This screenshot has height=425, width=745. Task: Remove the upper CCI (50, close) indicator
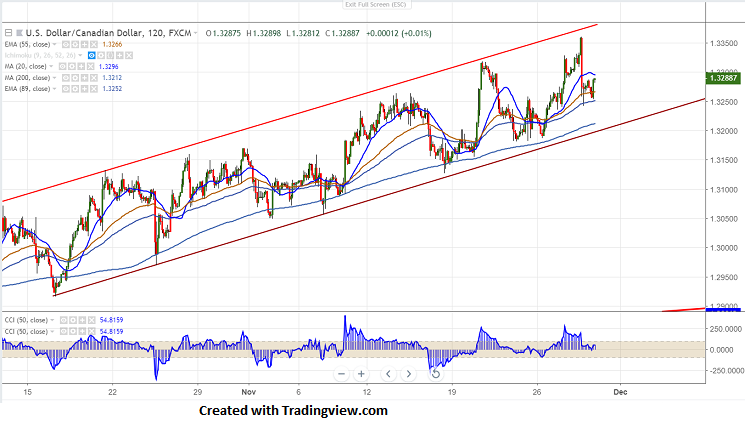click(x=92, y=320)
